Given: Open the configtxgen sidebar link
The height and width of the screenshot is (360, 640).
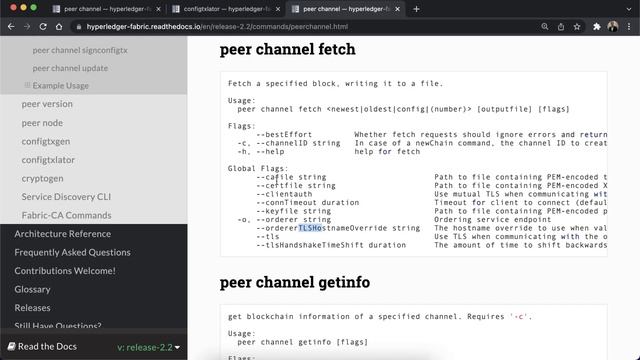Looking at the screenshot, I should click(x=46, y=141).
